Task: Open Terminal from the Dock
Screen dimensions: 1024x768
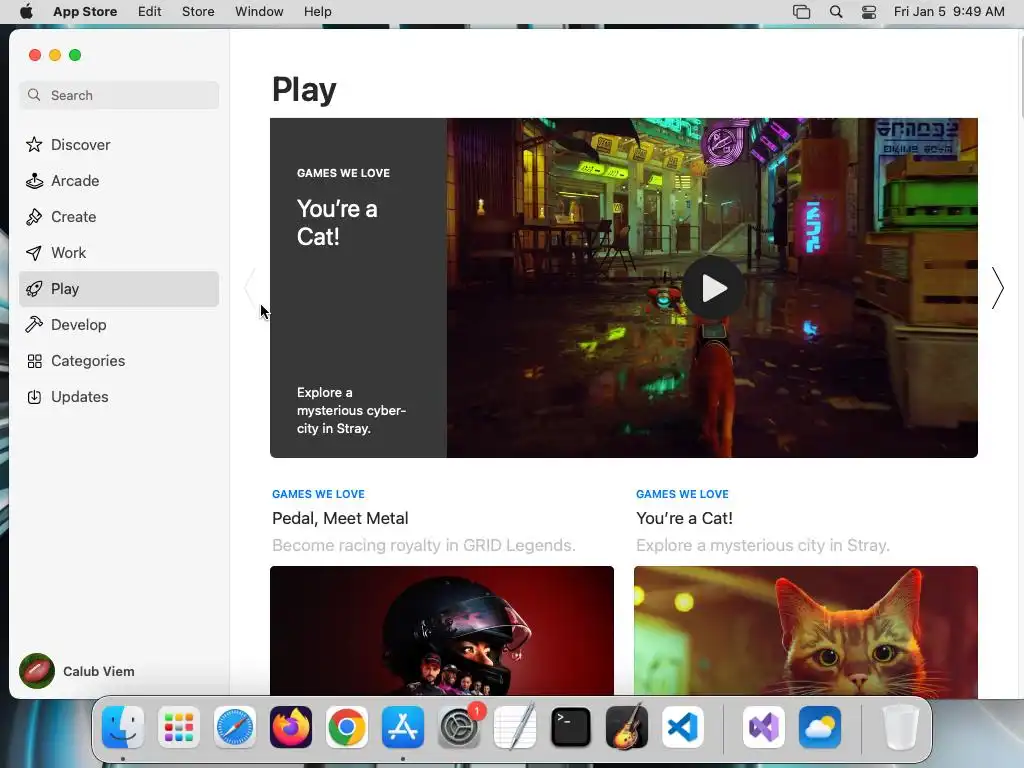Action: coord(571,727)
